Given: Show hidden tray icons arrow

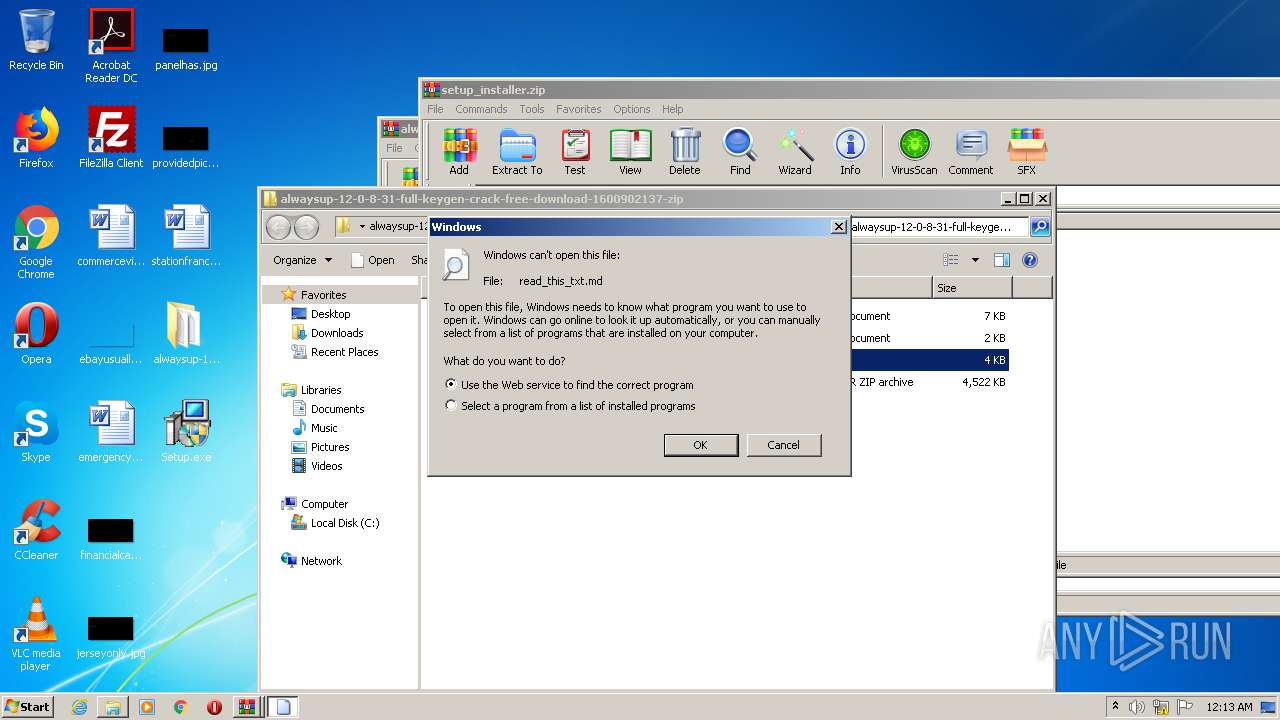Looking at the screenshot, I should point(1115,707).
